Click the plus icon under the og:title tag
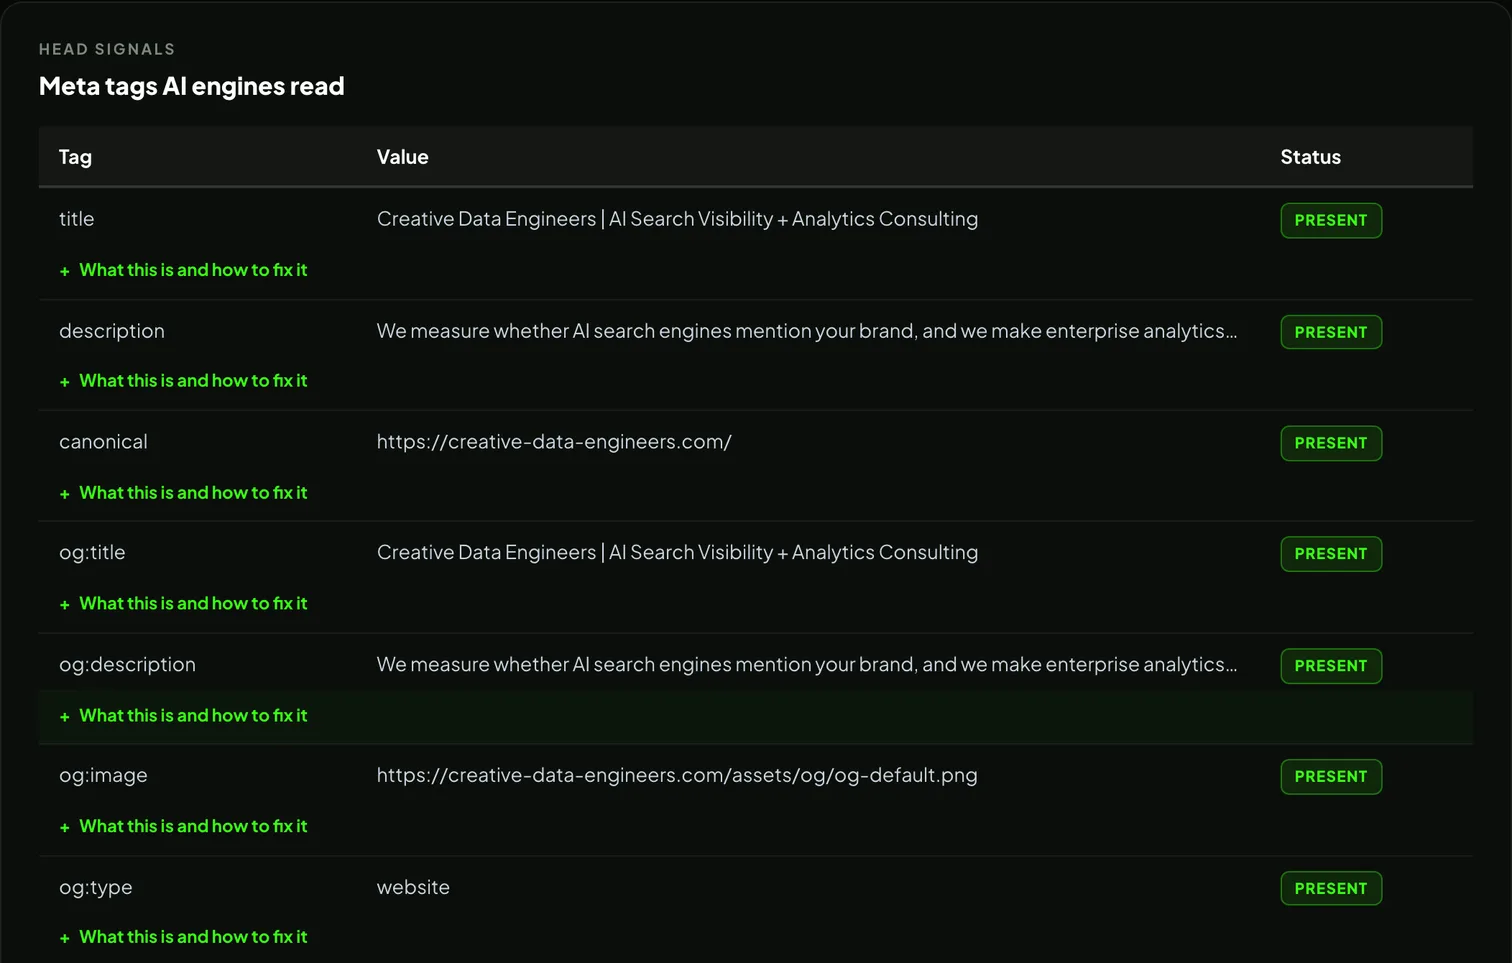This screenshot has height=963, width=1512. (x=64, y=605)
